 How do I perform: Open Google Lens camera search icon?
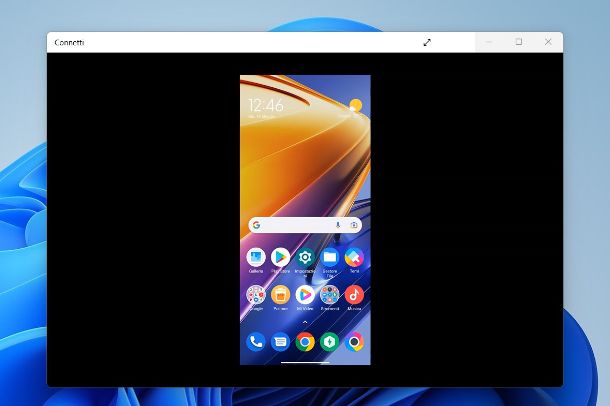pos(354,225)
